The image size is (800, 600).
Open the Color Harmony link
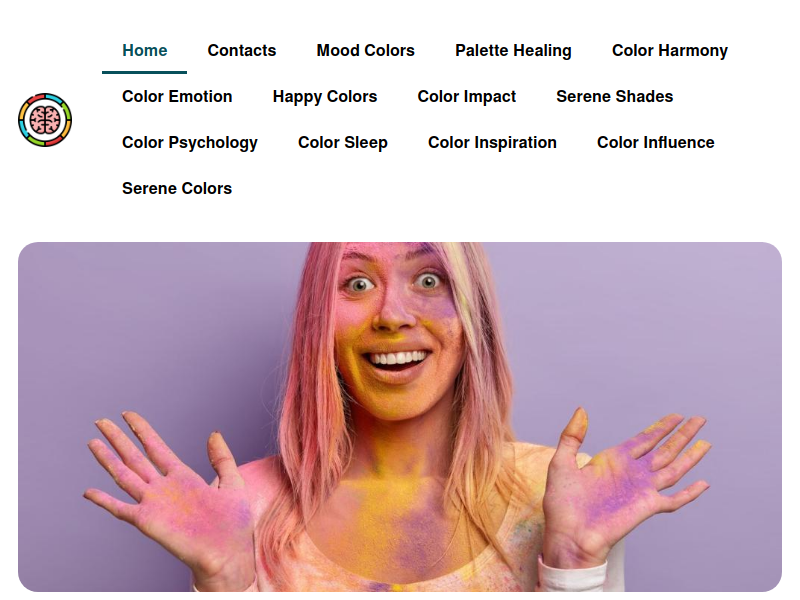point(669,51)
